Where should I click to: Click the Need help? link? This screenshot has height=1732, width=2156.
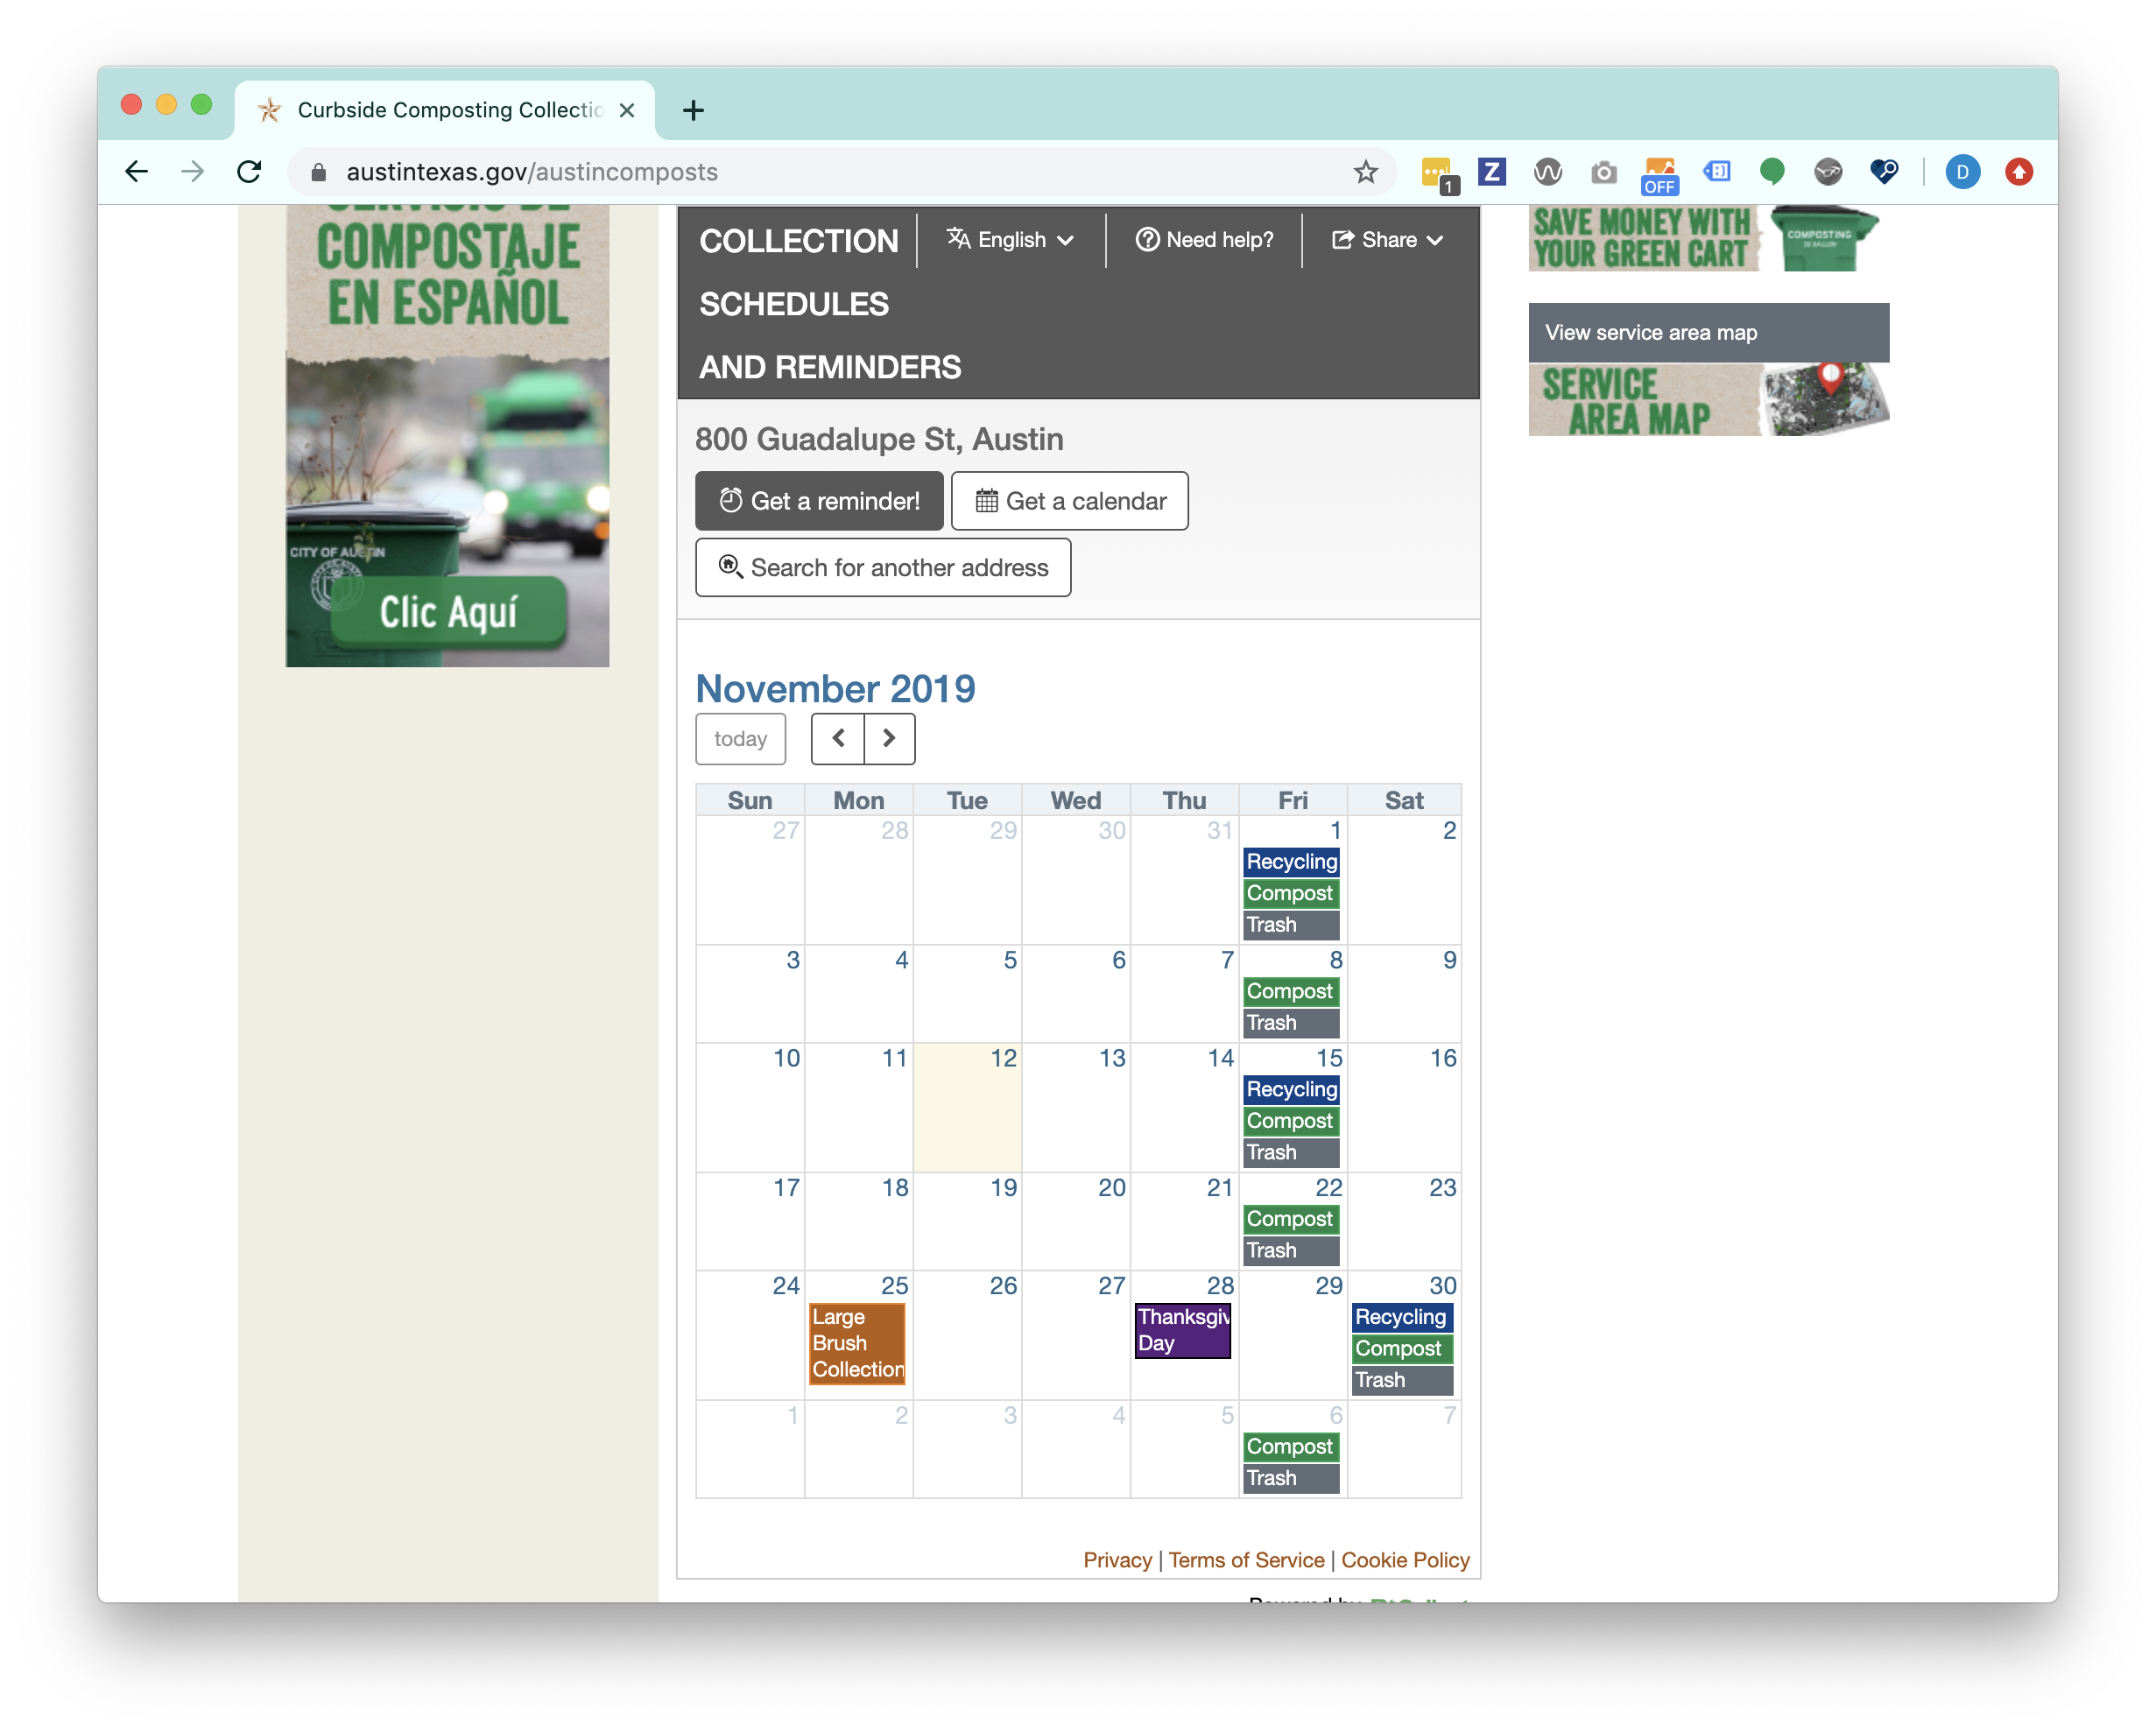point(1204,240)
